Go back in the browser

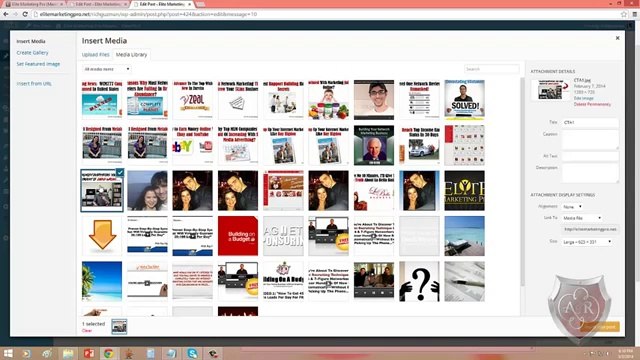coord(5,14)
